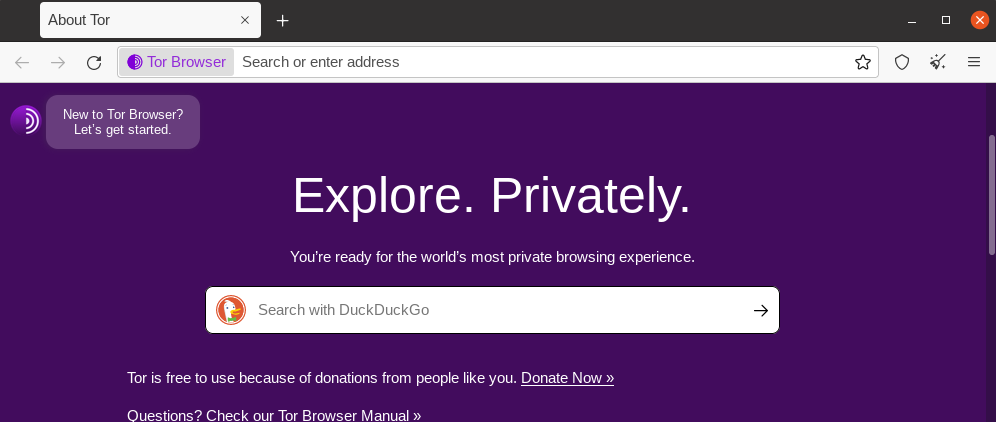Reload the current page
The height and width of the screenshot is (422, 996).
point(94,62)
